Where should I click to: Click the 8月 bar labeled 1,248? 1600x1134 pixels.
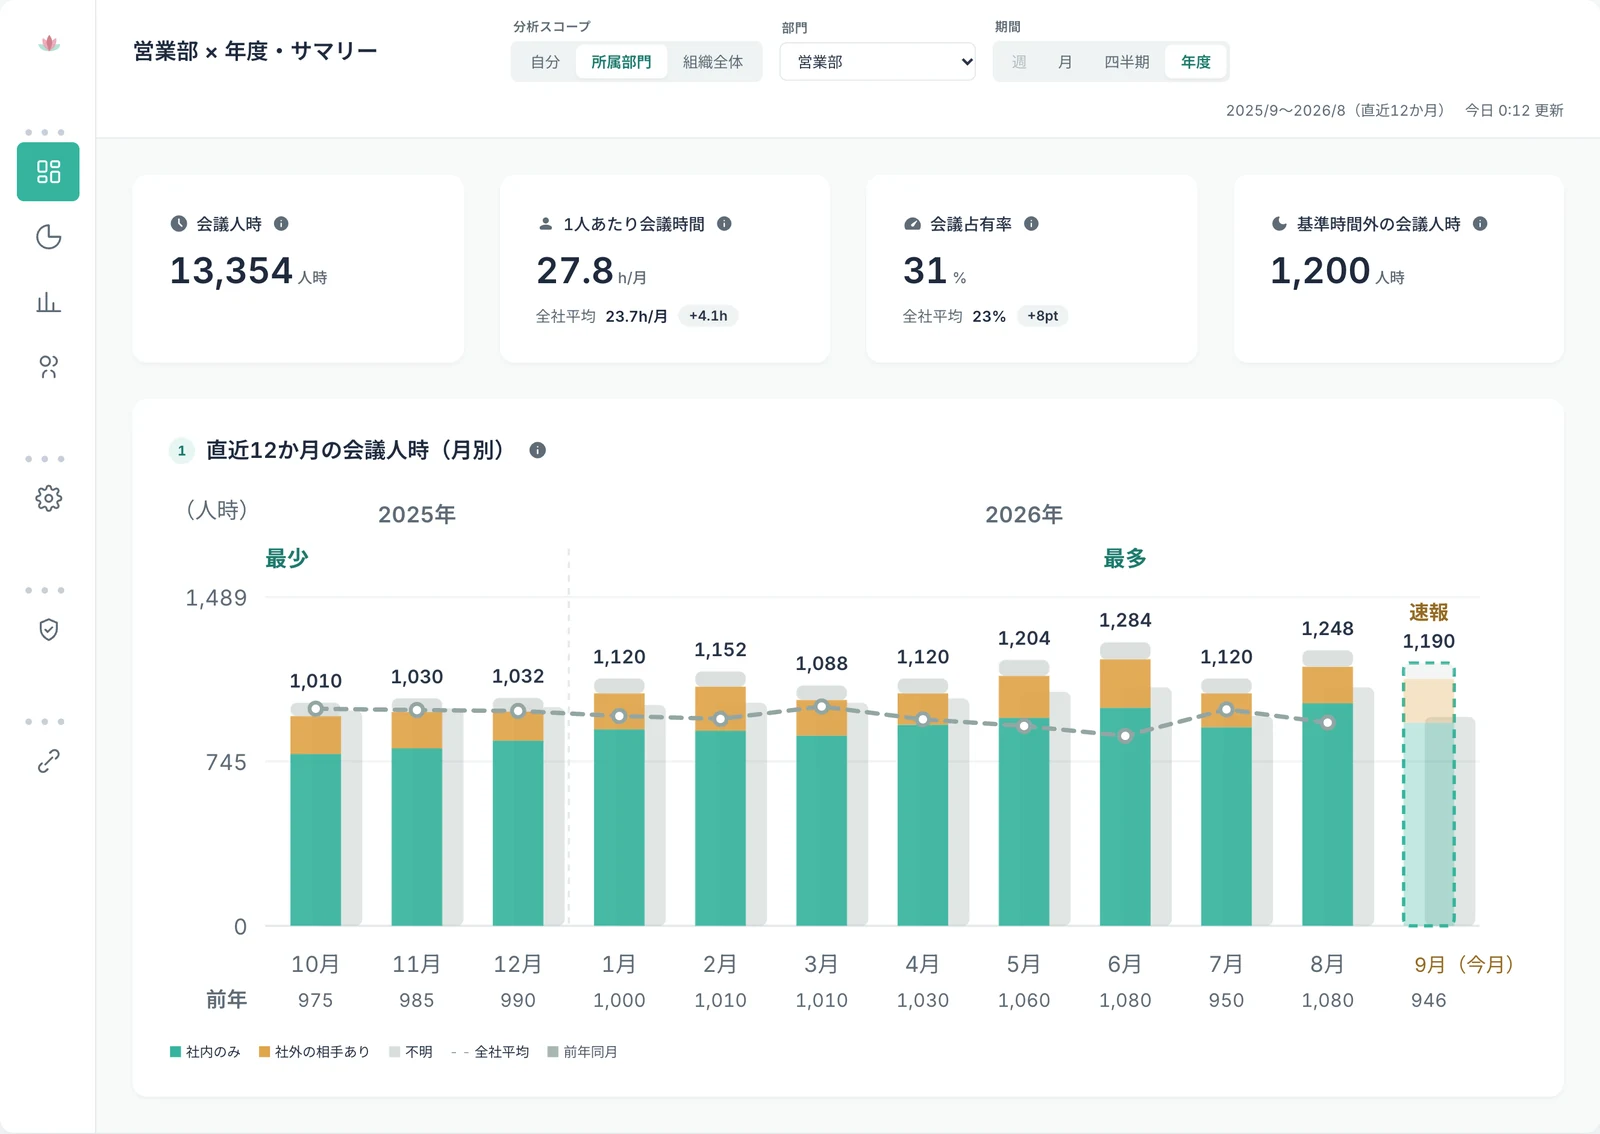[x=1327, y=788]
